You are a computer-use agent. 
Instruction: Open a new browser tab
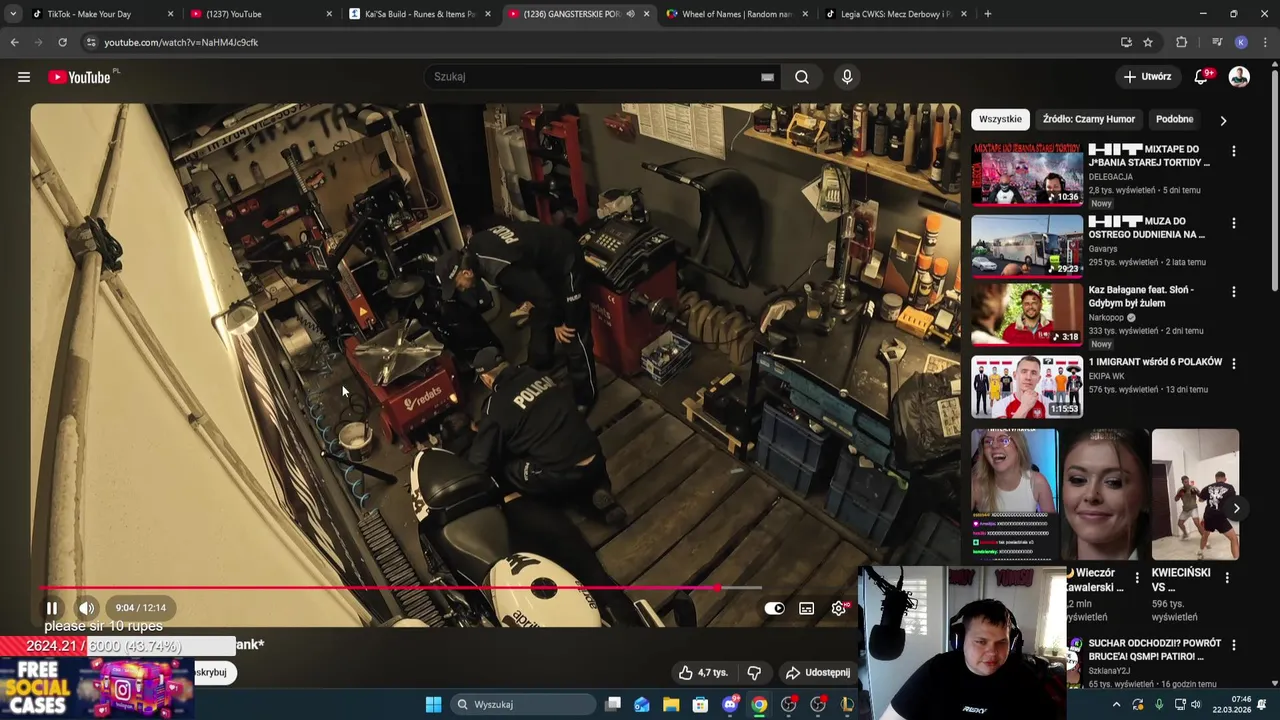point(988,14)
